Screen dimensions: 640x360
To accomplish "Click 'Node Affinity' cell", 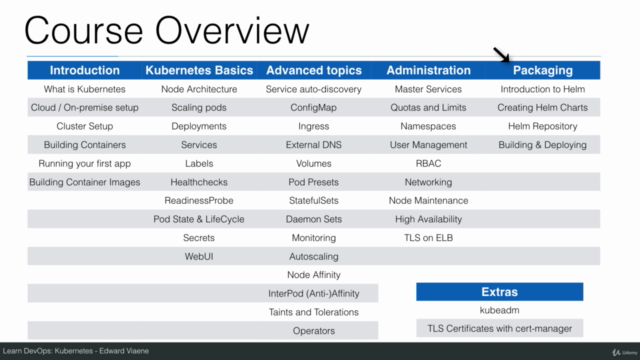I will [x=313, y=275].
